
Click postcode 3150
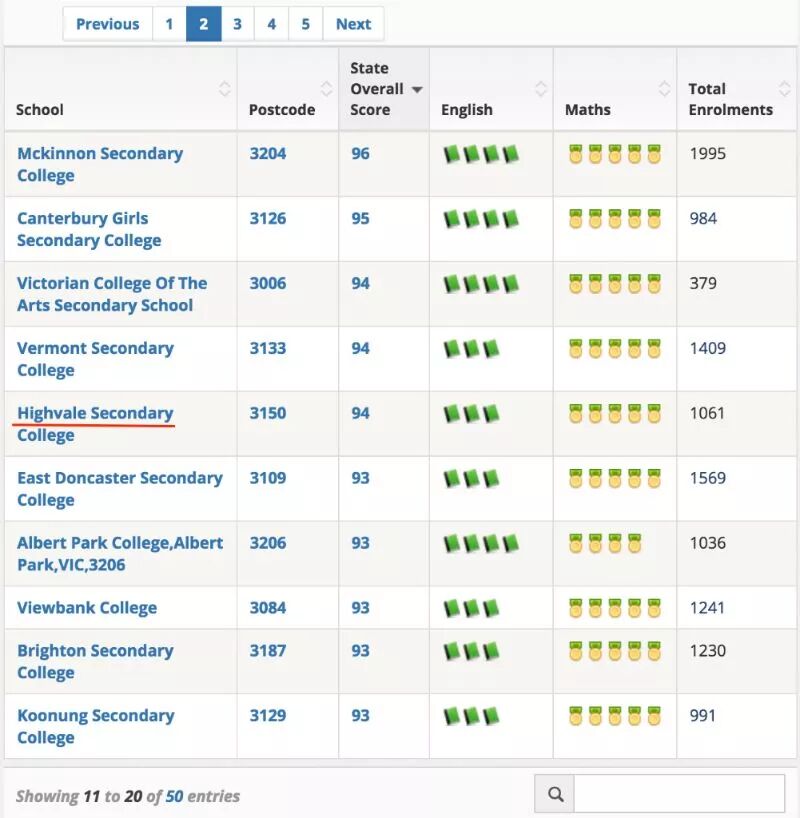[268, 413]
